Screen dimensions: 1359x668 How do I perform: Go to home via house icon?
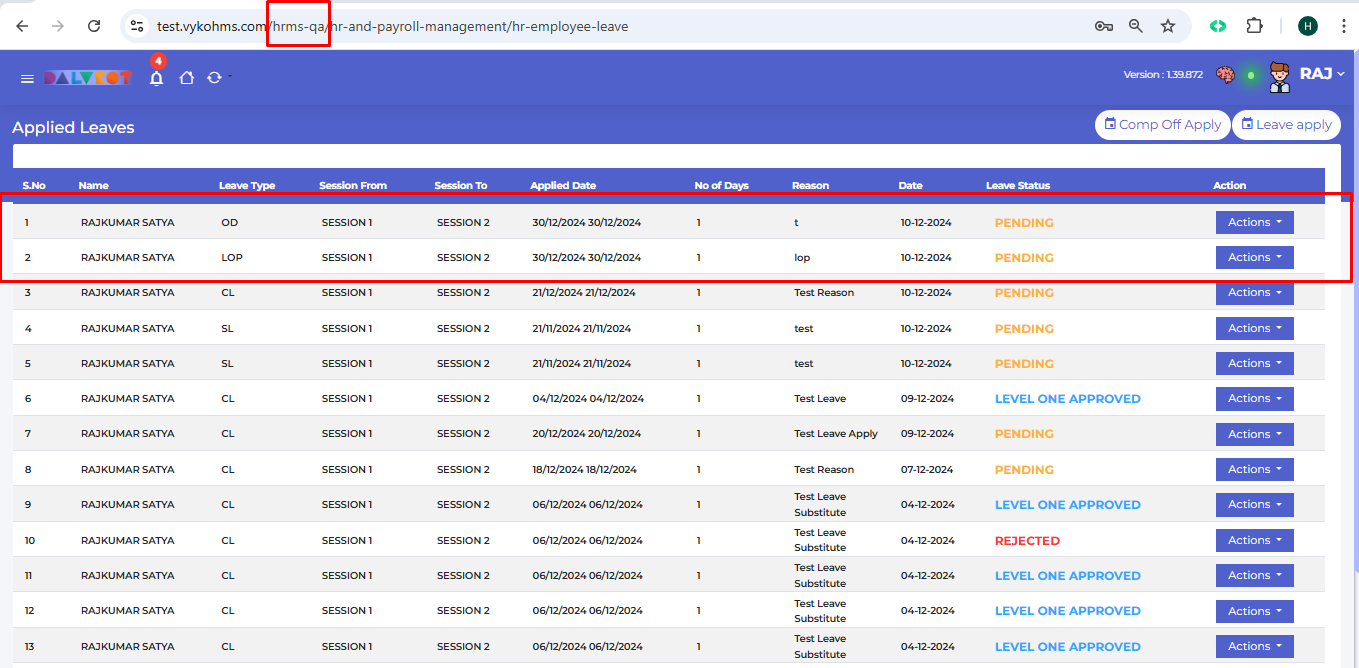point(186,78)
